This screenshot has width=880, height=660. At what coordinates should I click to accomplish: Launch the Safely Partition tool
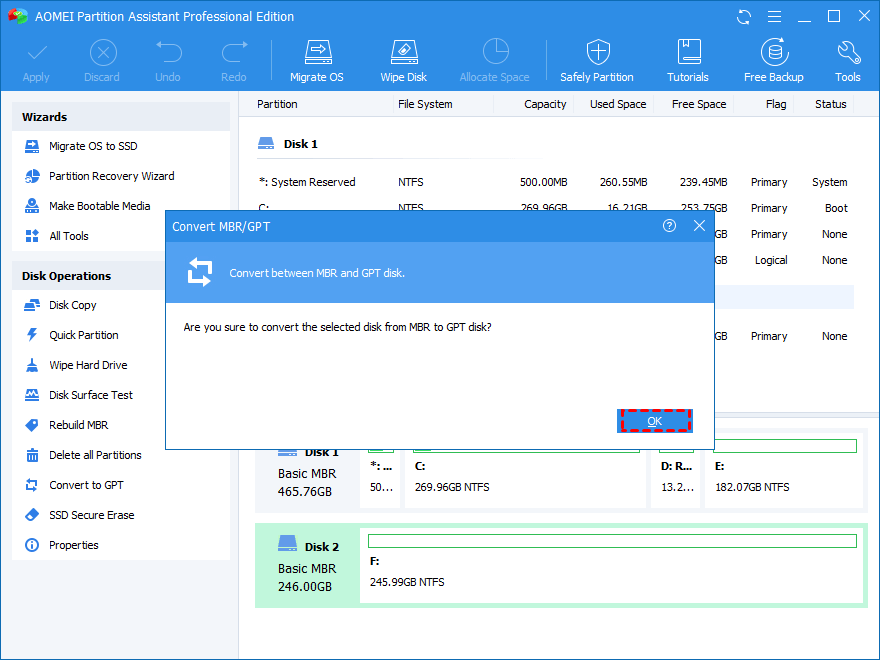(597, 61)
